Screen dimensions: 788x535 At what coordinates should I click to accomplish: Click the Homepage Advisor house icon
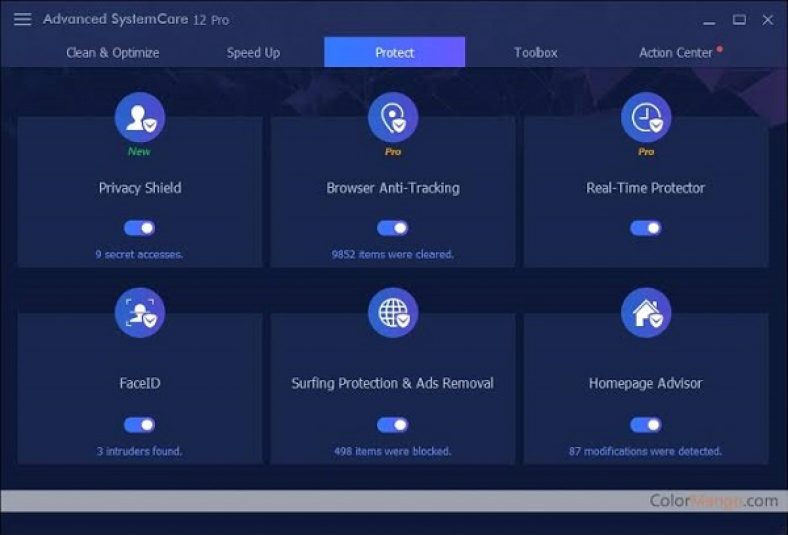[x=646, y=312]
